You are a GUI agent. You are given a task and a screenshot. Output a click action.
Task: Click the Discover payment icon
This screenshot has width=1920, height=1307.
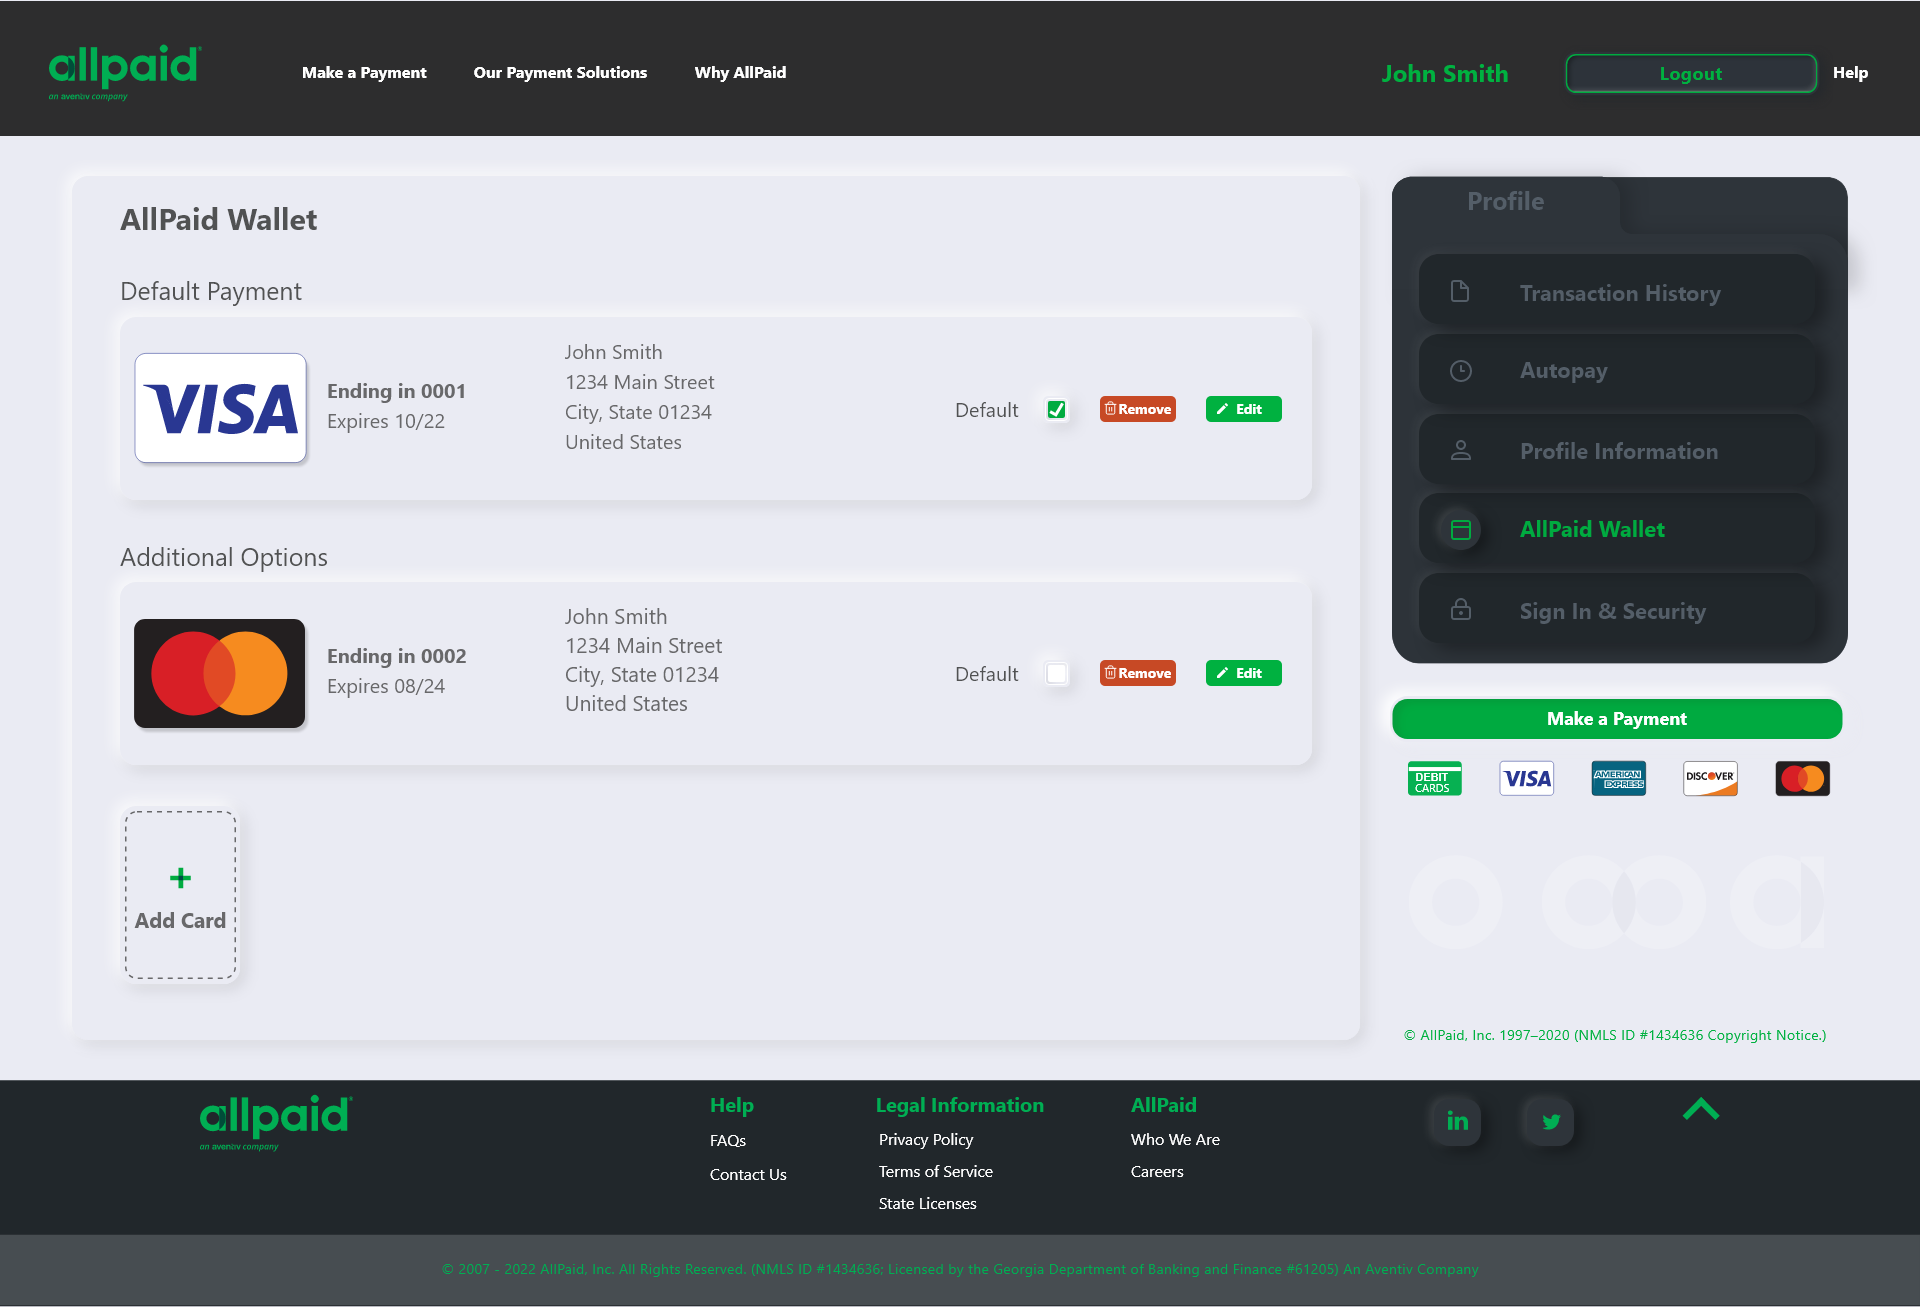1710,778
